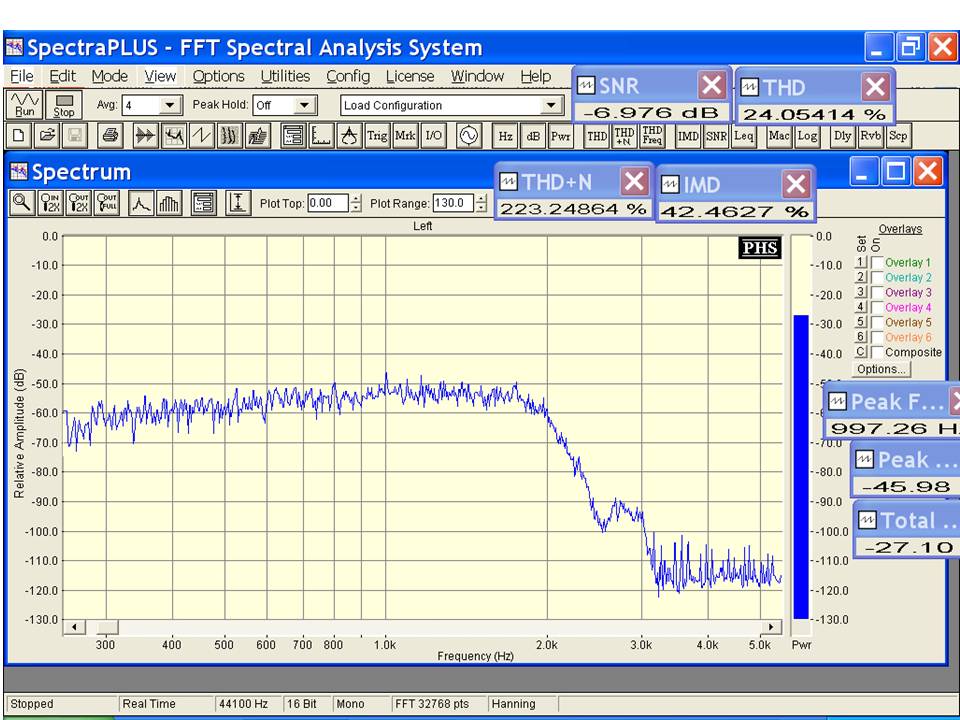Image resolution: width=960 pixels, height=720 pixels.
Task: Open the Phase view sawtooth icon
Action: click(x=201, y=135)
